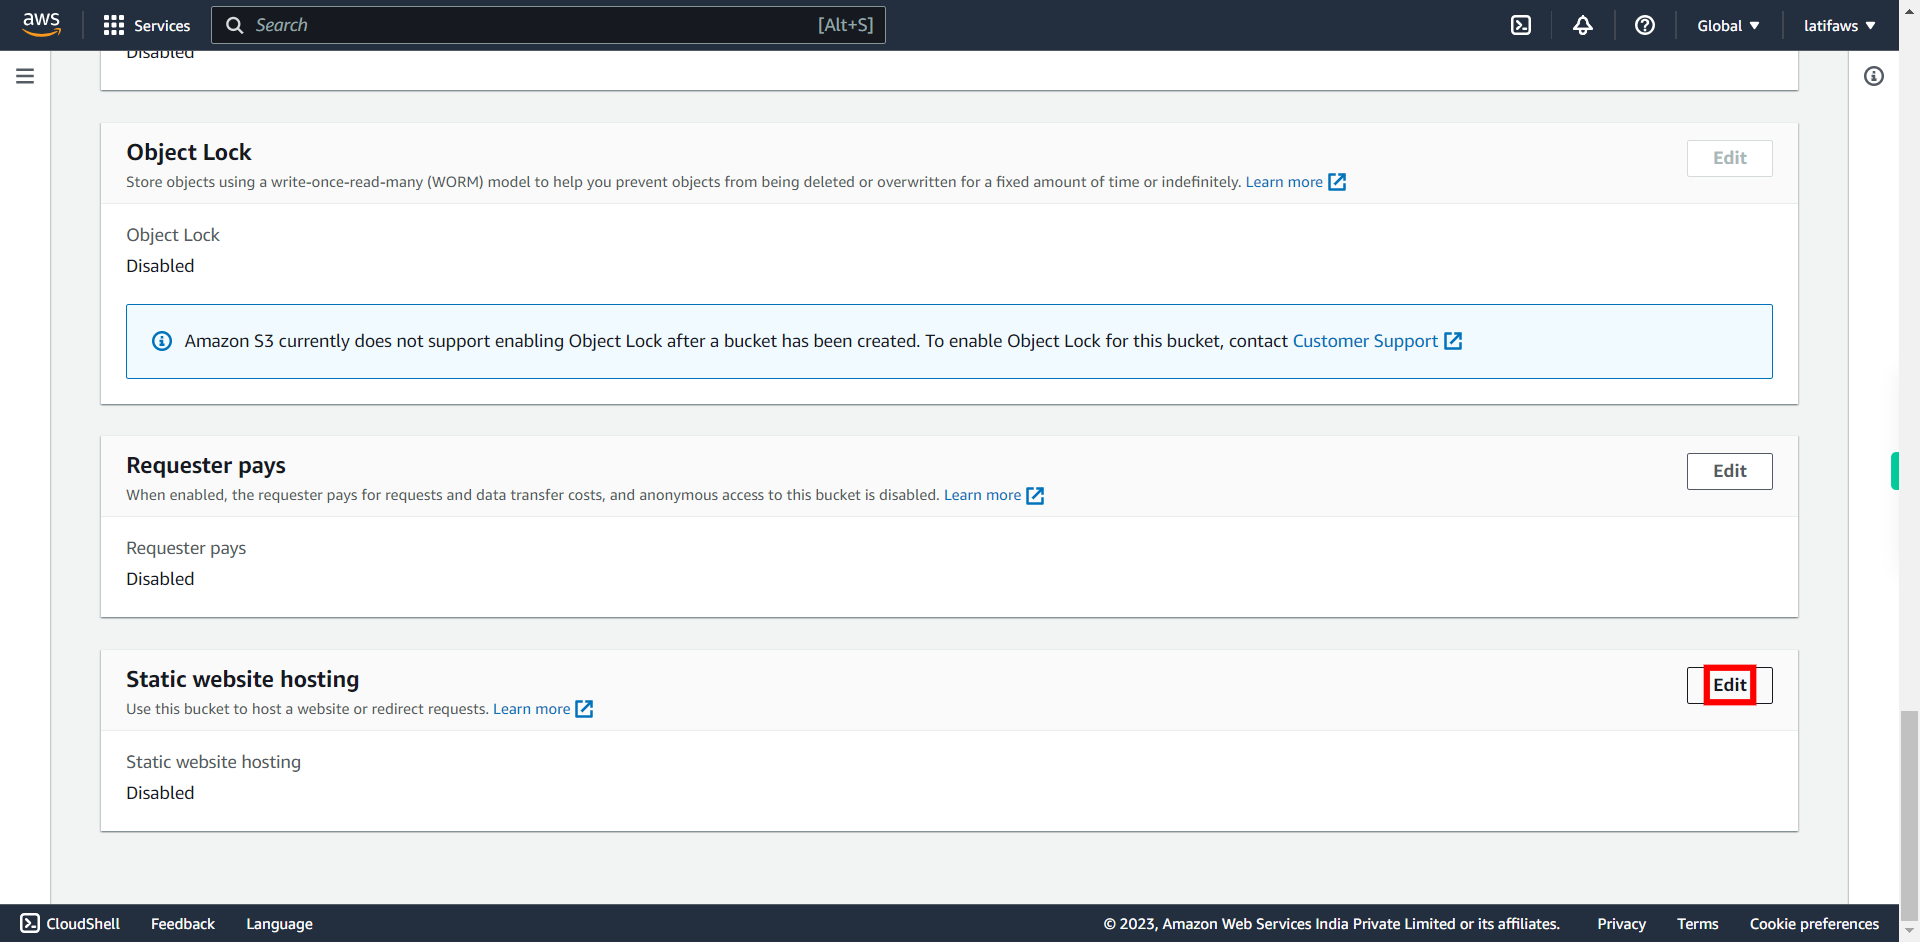The height and width of the screenshot is (942, 1920).
Task: Open the Customer Support link
Action: tap(1365, 341)
